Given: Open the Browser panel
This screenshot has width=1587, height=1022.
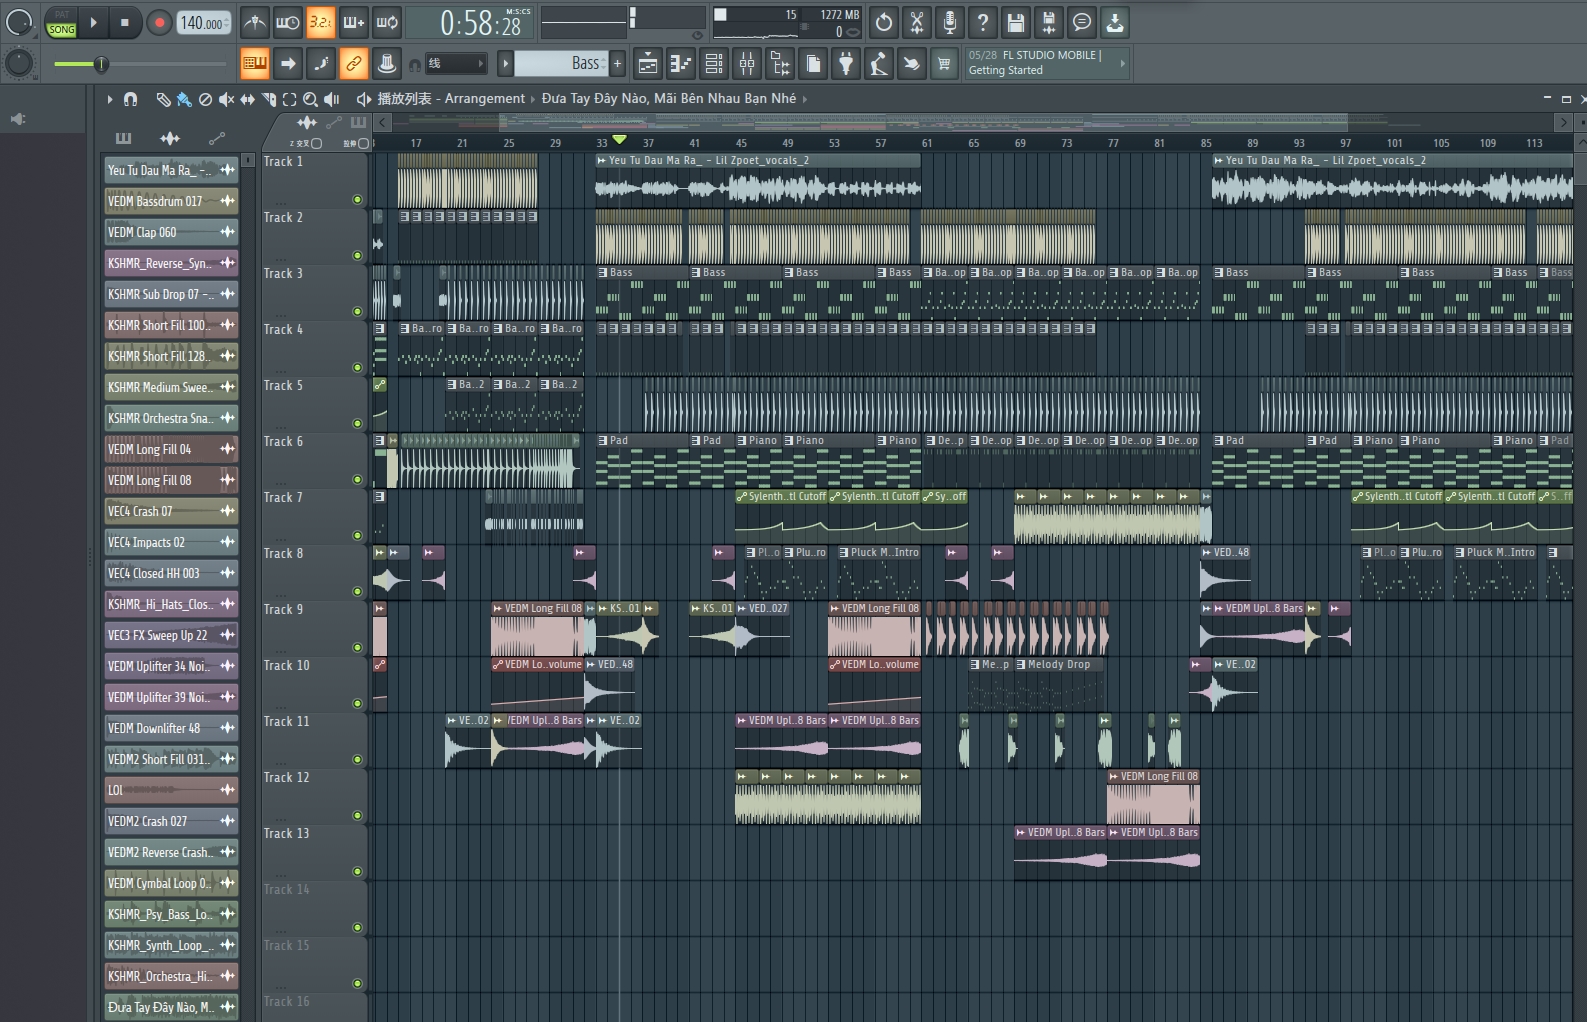Looking at the screenshot, I should pyautogui.click(x=780, y=64).
